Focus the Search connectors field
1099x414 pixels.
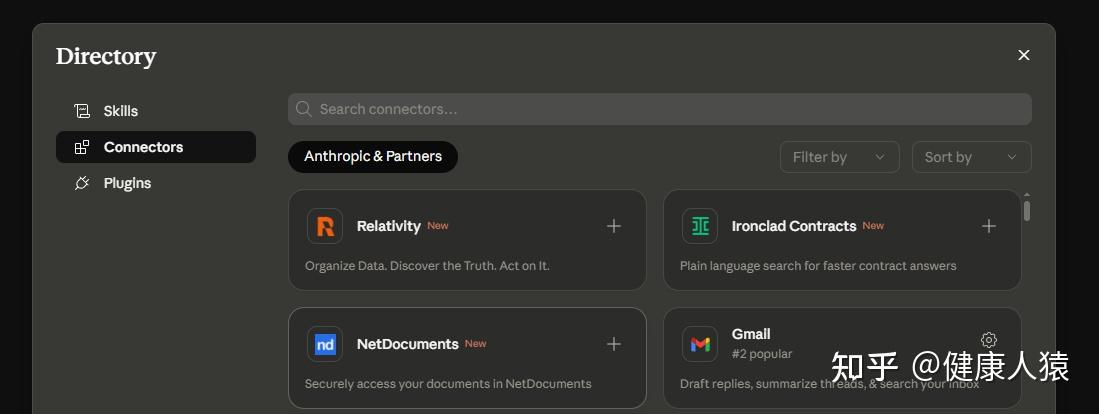point(660,109)
